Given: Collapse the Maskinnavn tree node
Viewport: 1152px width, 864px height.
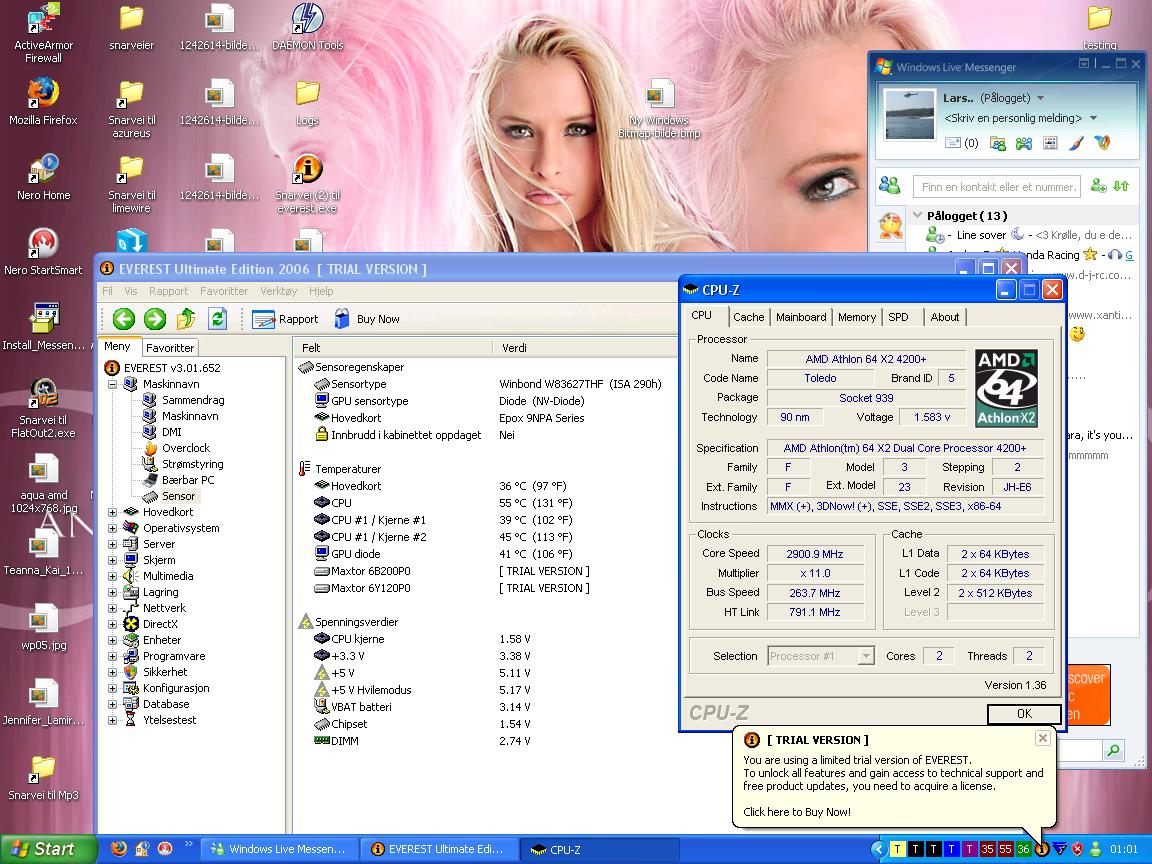Looking at the screenshot, I should (x=112, y=384).
